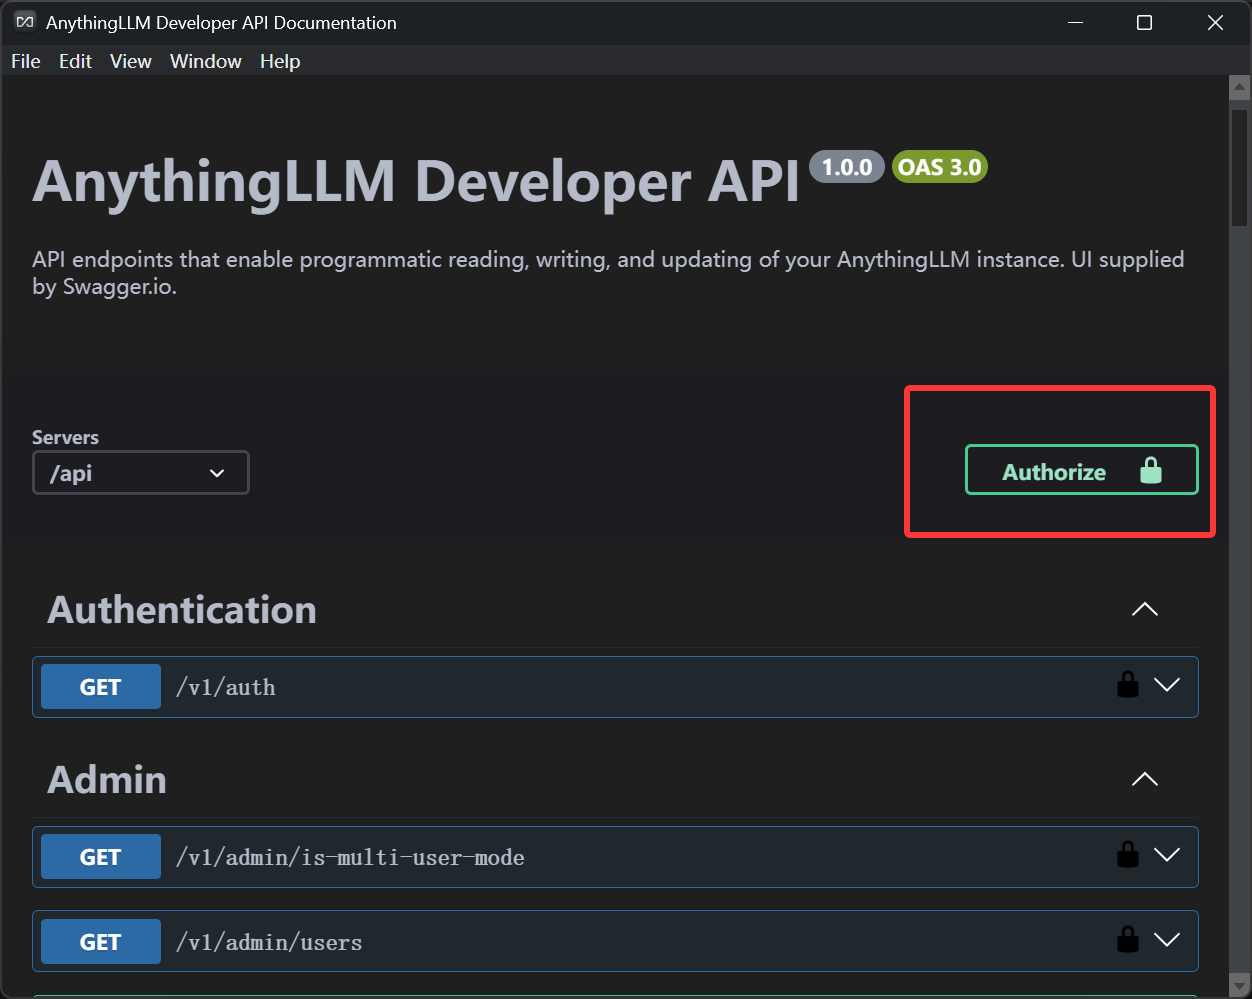Click lock icon on /v1/auth row

[x=1128, y=685]
